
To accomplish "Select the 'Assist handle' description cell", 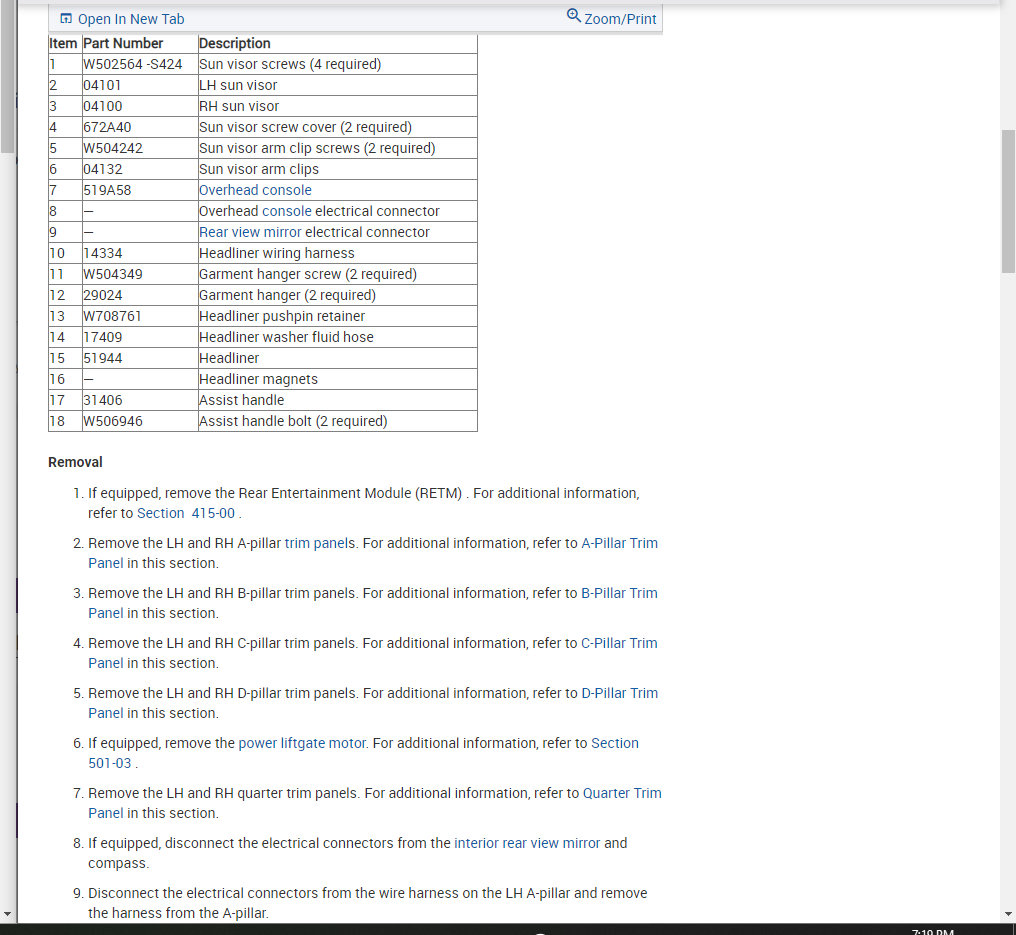I will [338, 400].
